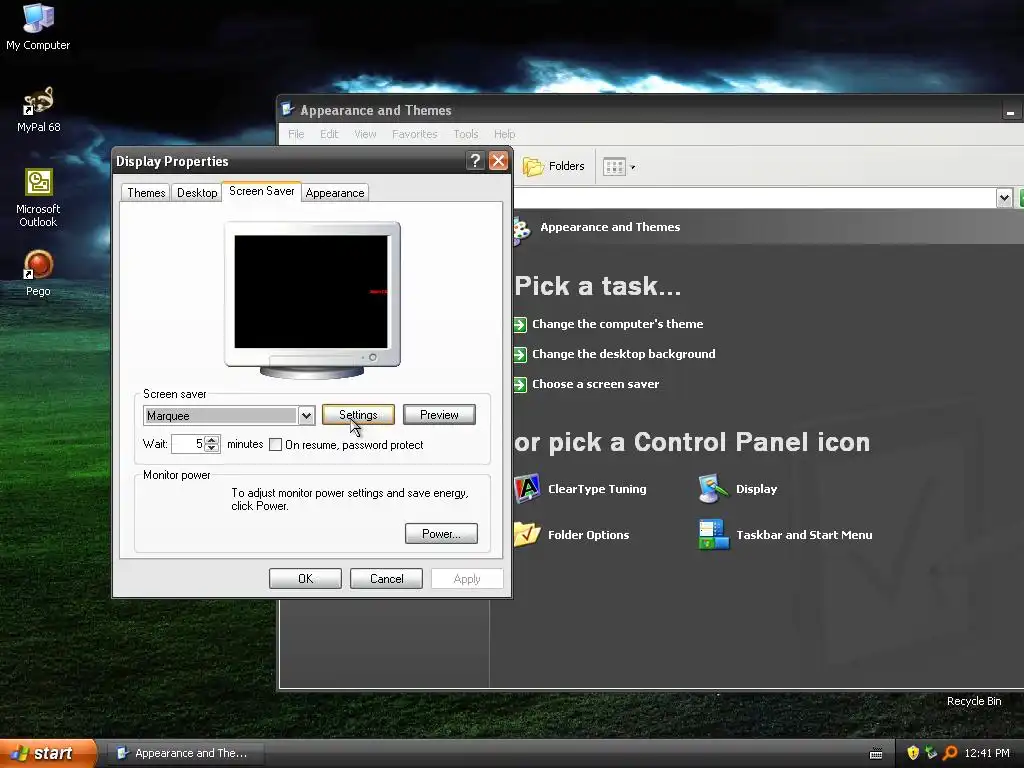Open My Computer desktop icon
The height and width of the screenshot is (768, 1024).
pyautogui.click(x=38, y=27)
